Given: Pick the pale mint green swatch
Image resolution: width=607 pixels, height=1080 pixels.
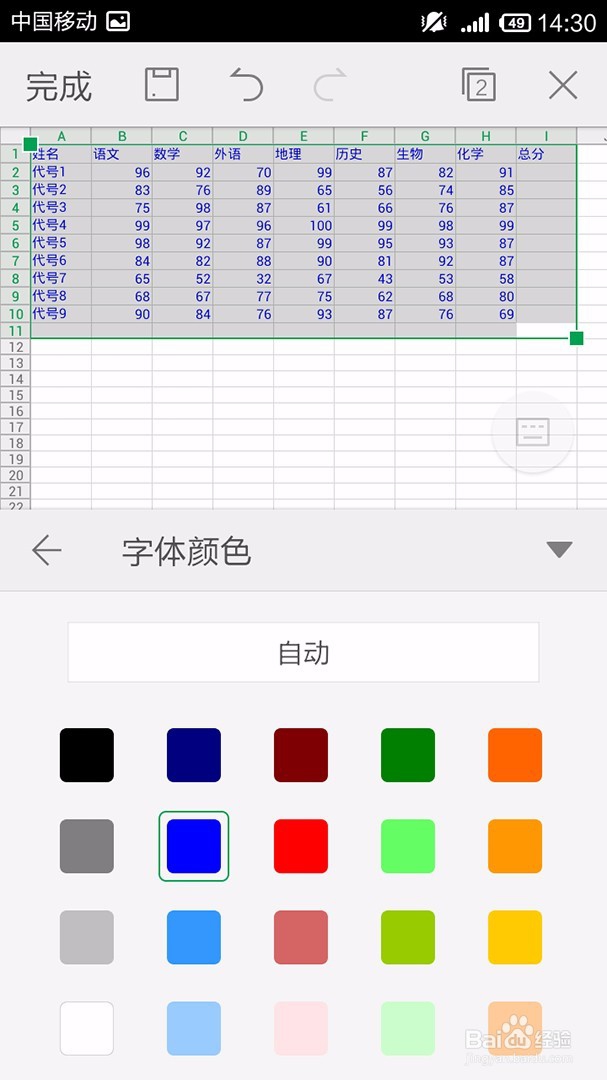Looking at the screenshot, I should (x=408, y=1028).
